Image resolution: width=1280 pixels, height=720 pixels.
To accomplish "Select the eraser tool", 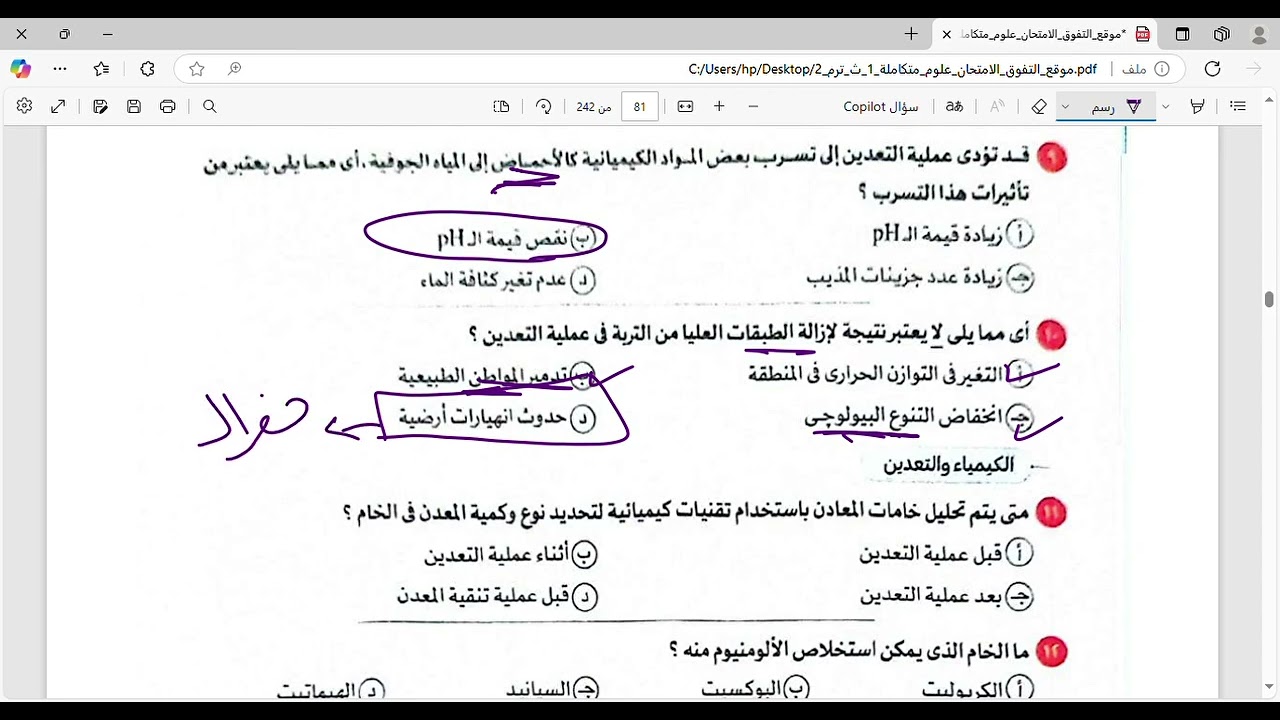I will click(1039, 106).
